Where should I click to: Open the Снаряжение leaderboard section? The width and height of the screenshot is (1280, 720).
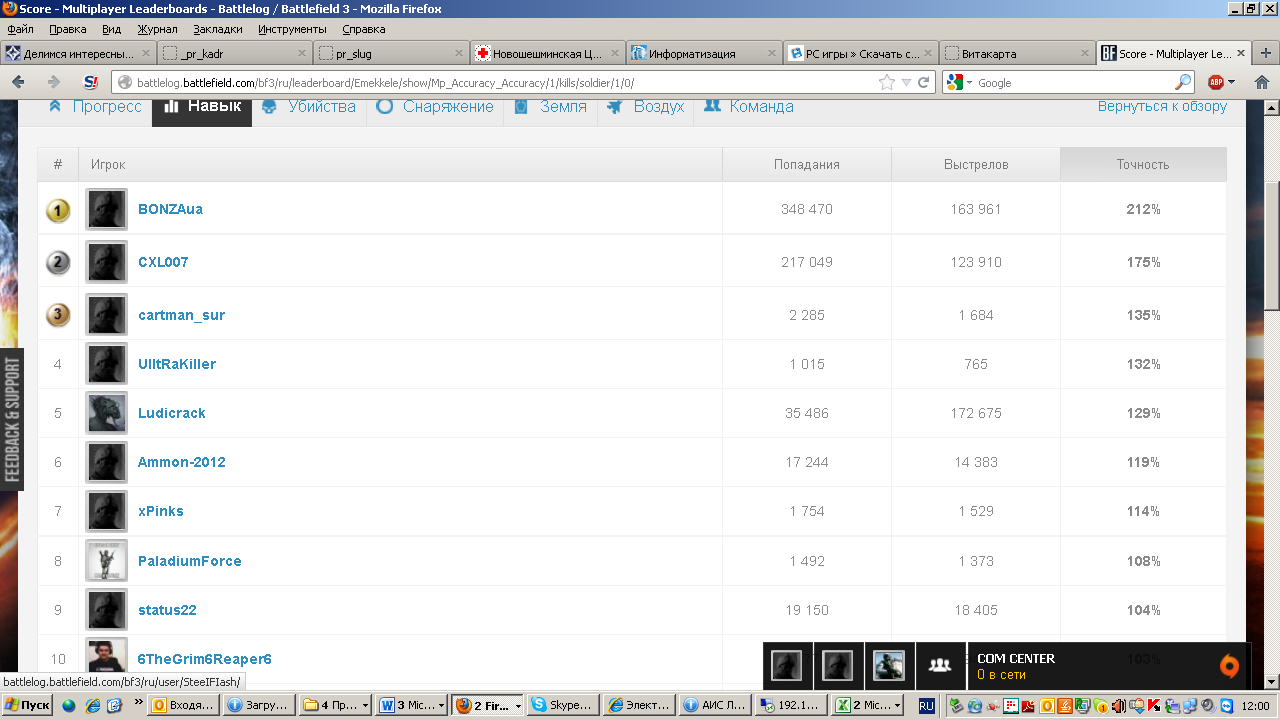point(435,106)
